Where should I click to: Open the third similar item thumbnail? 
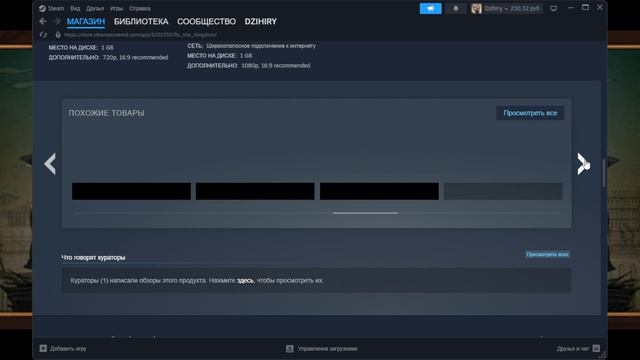pos(379,191)
